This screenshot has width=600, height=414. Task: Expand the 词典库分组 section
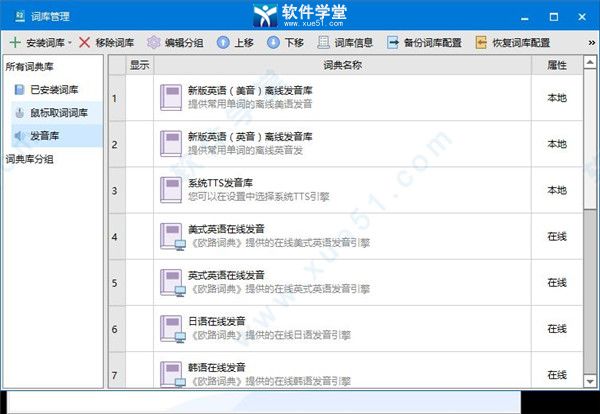(31, 158)
